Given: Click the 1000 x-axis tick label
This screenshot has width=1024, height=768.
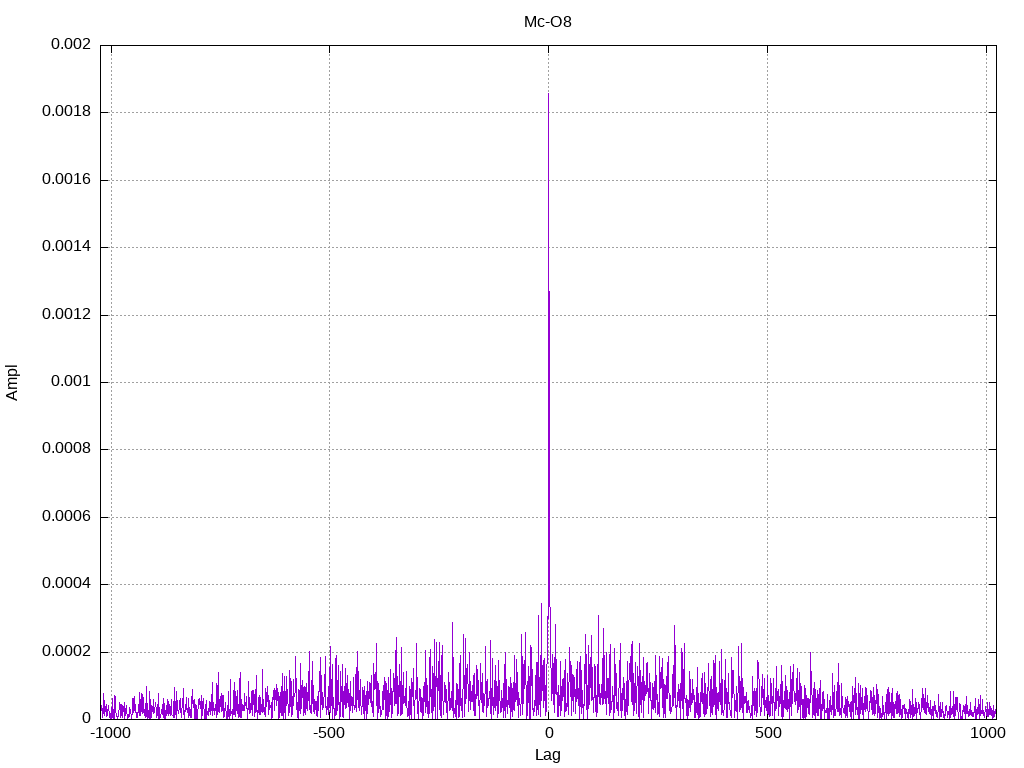Looking at the screenshot, I should pyautogui.click(x=988, y=733).
